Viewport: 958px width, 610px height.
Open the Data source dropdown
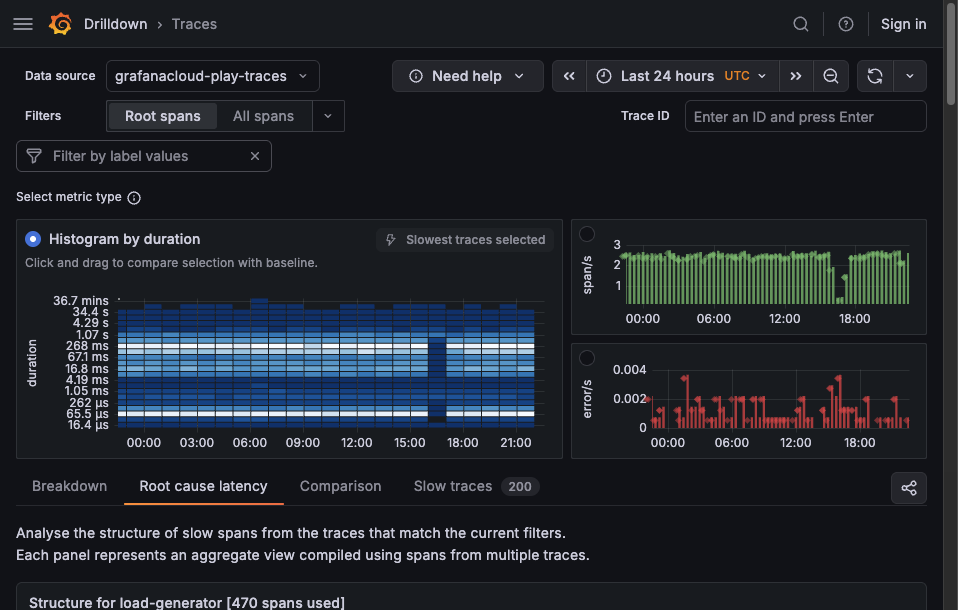tap(212, 75)
